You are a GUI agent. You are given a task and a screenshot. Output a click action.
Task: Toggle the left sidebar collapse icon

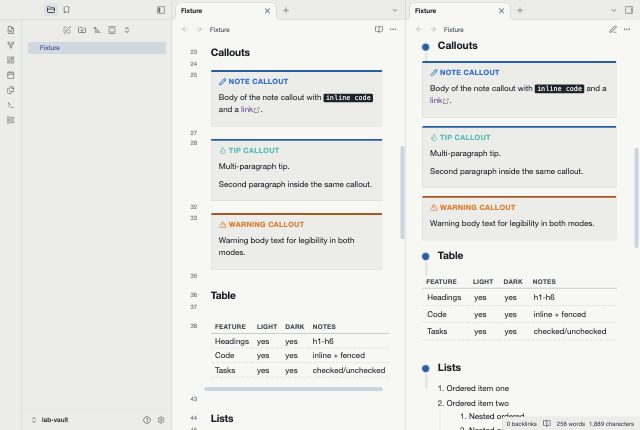pyautogui.click(x=161, y=10)
